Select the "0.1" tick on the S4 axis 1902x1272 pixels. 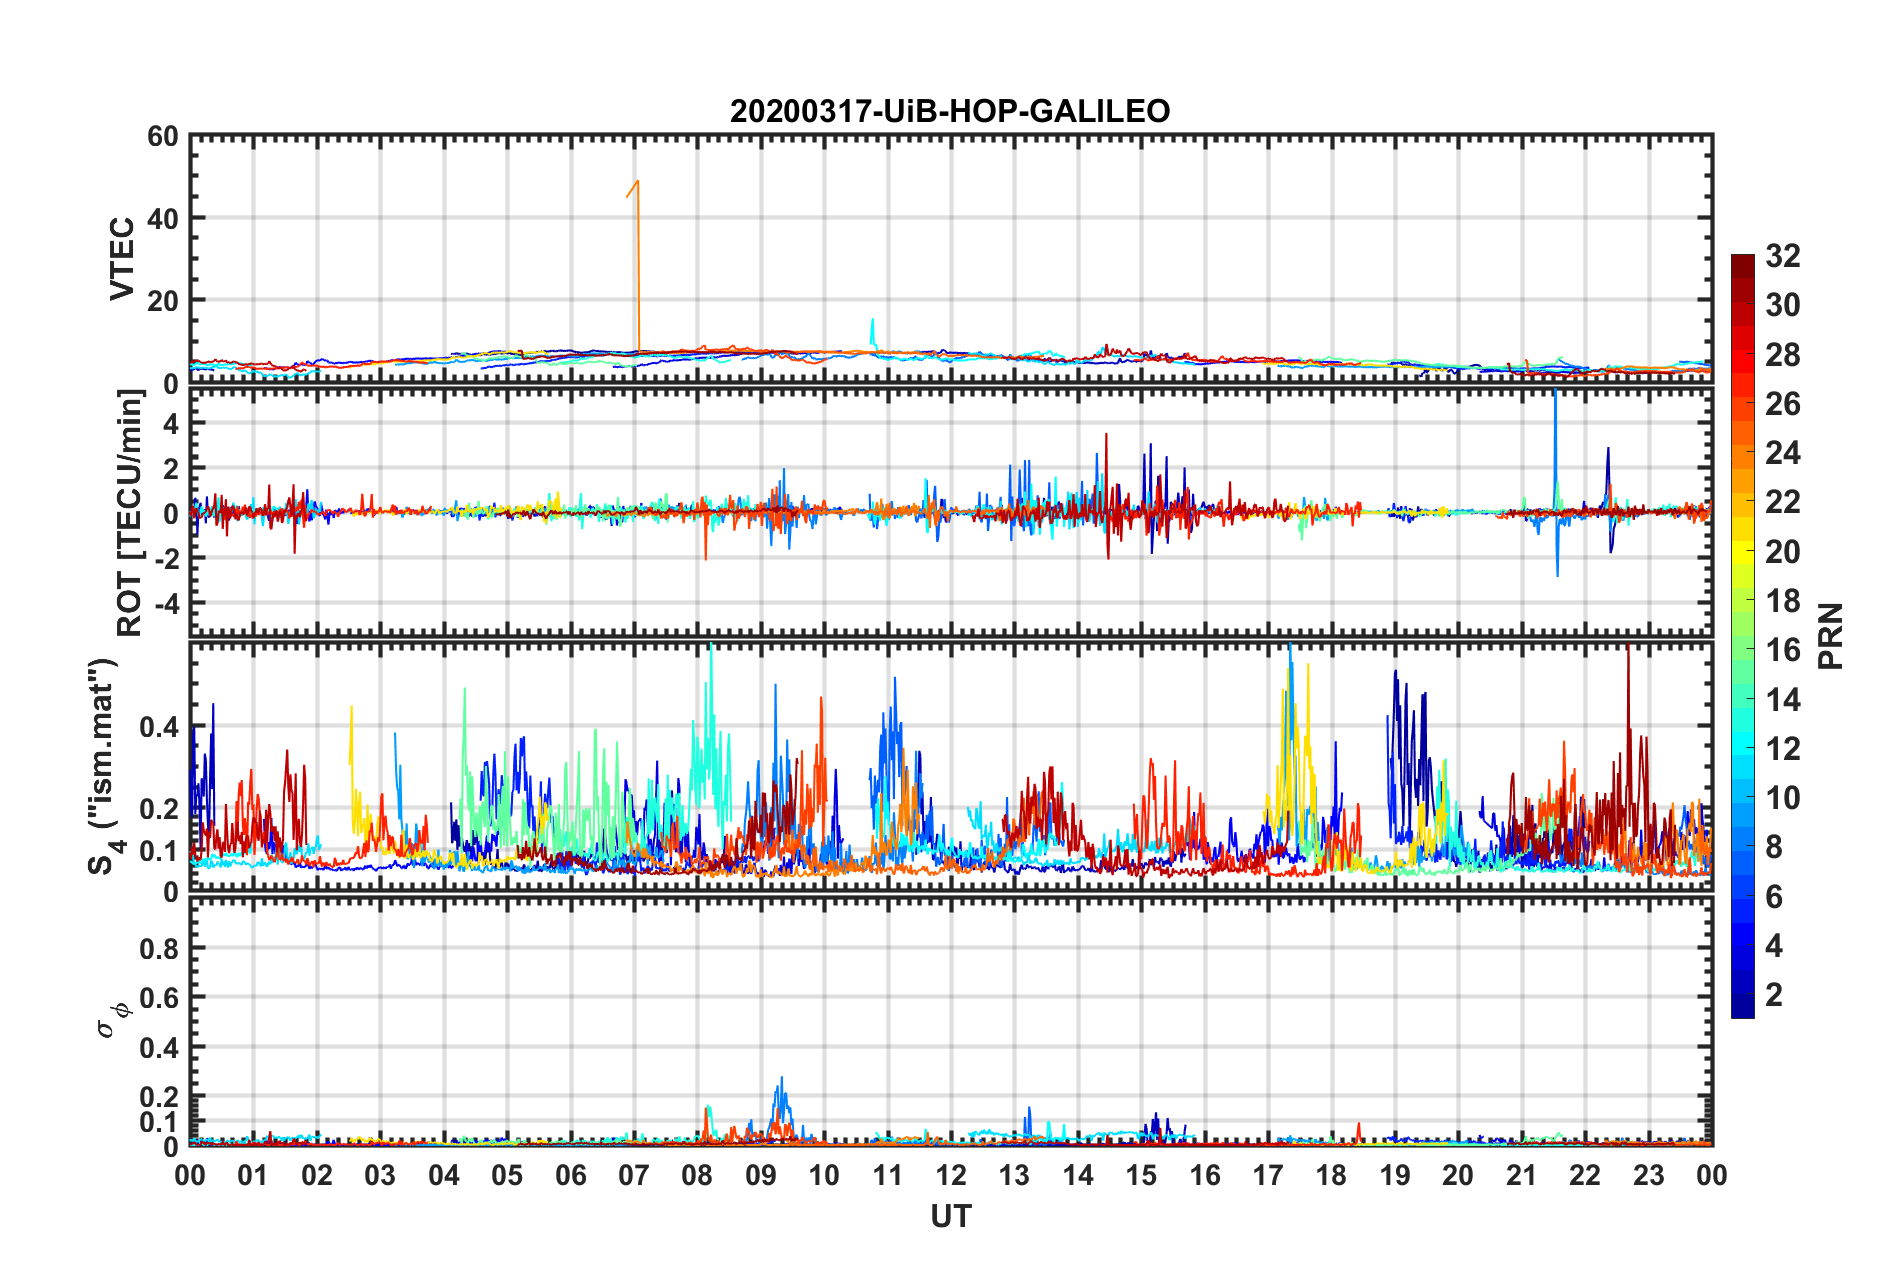point(158,851)
